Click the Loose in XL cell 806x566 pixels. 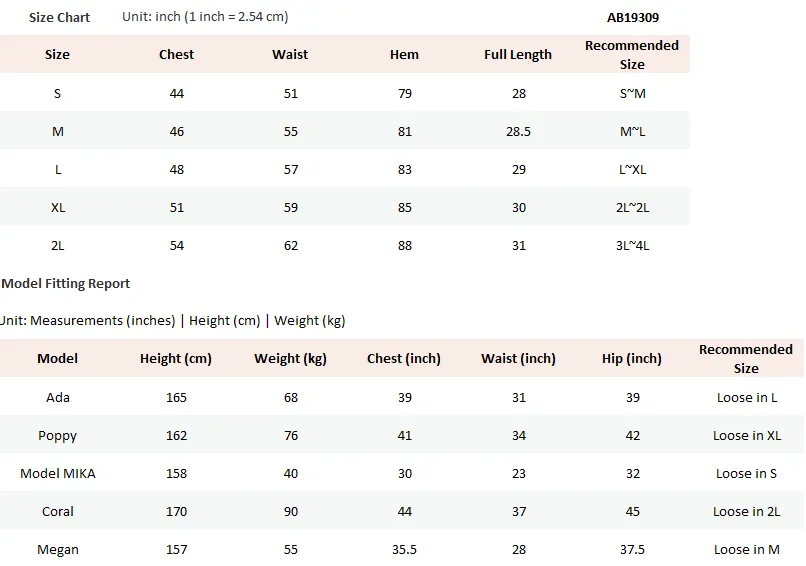pyautogui.click(x=747, y=436)
